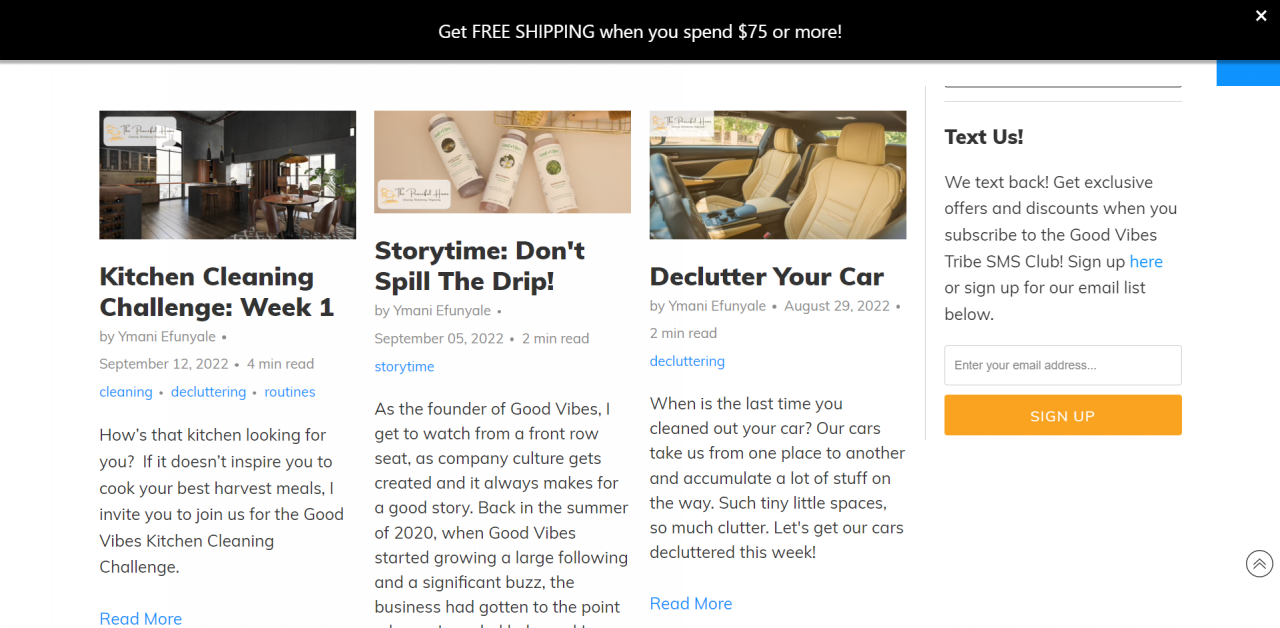Click Read More under Kitchen Cleaning Challenge
Screen dimensions: 1280x628
(141, 618)
